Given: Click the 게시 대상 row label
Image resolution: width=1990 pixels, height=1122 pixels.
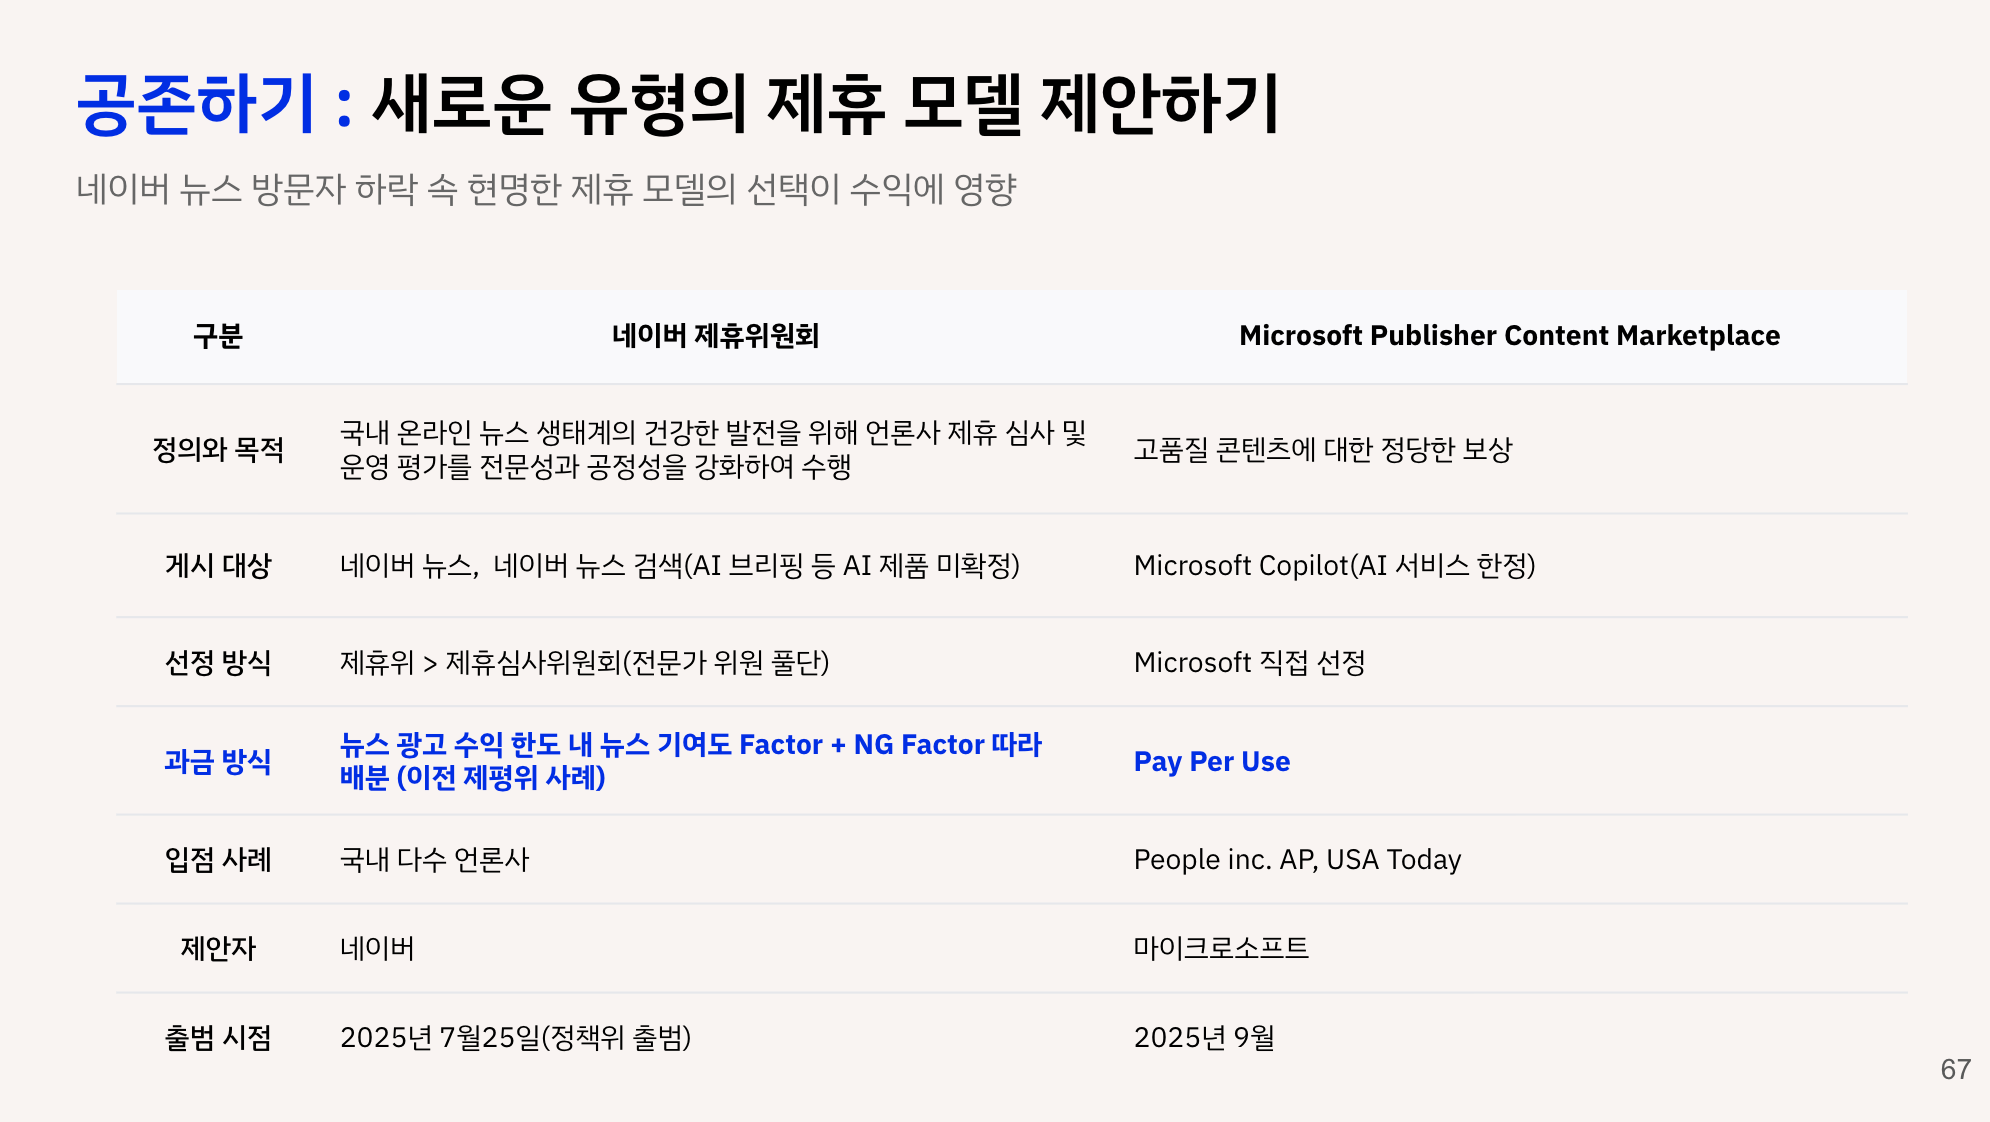Looking at the screenshot, I should 217,566.
